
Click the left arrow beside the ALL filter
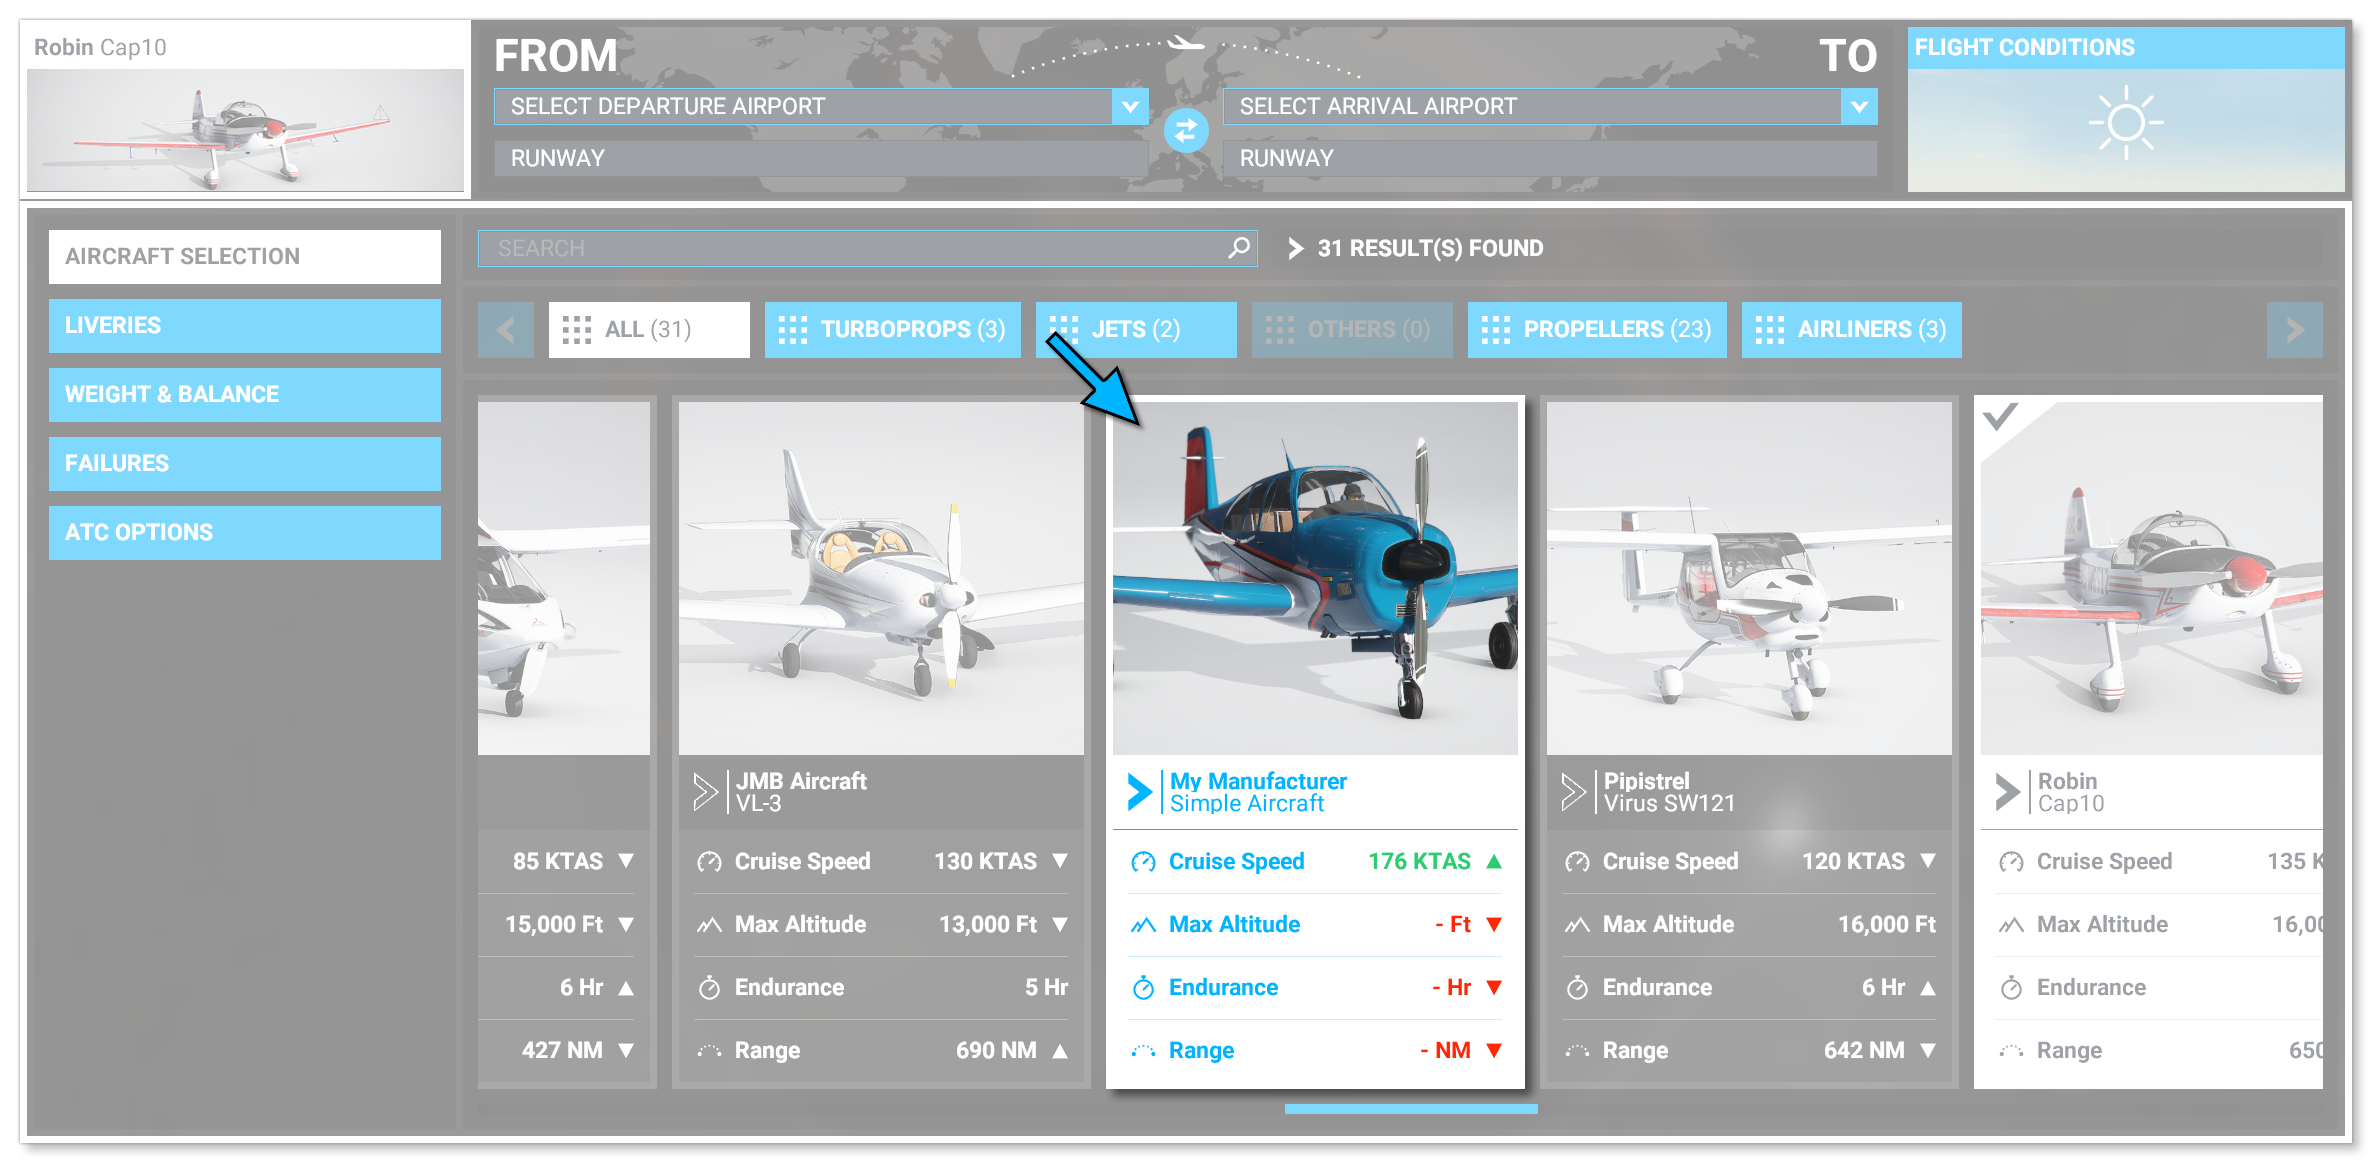click(505, 329)
